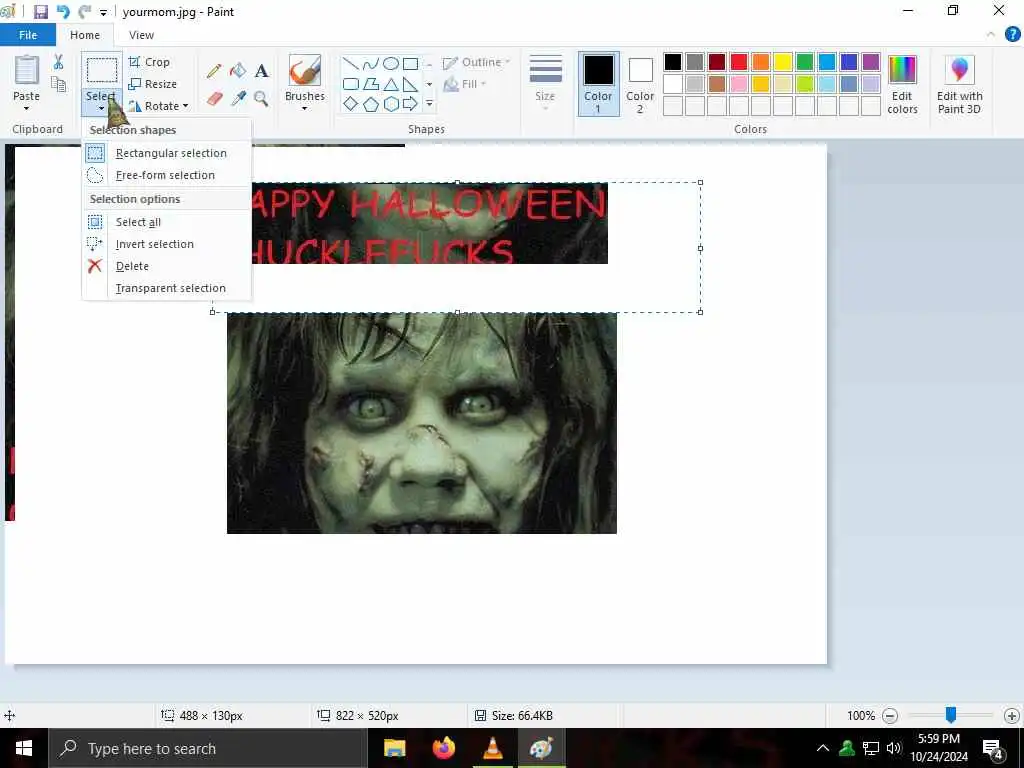
Task: Choose the Right arrow shape
Action: pyautogui.click(x=410, y=103)
